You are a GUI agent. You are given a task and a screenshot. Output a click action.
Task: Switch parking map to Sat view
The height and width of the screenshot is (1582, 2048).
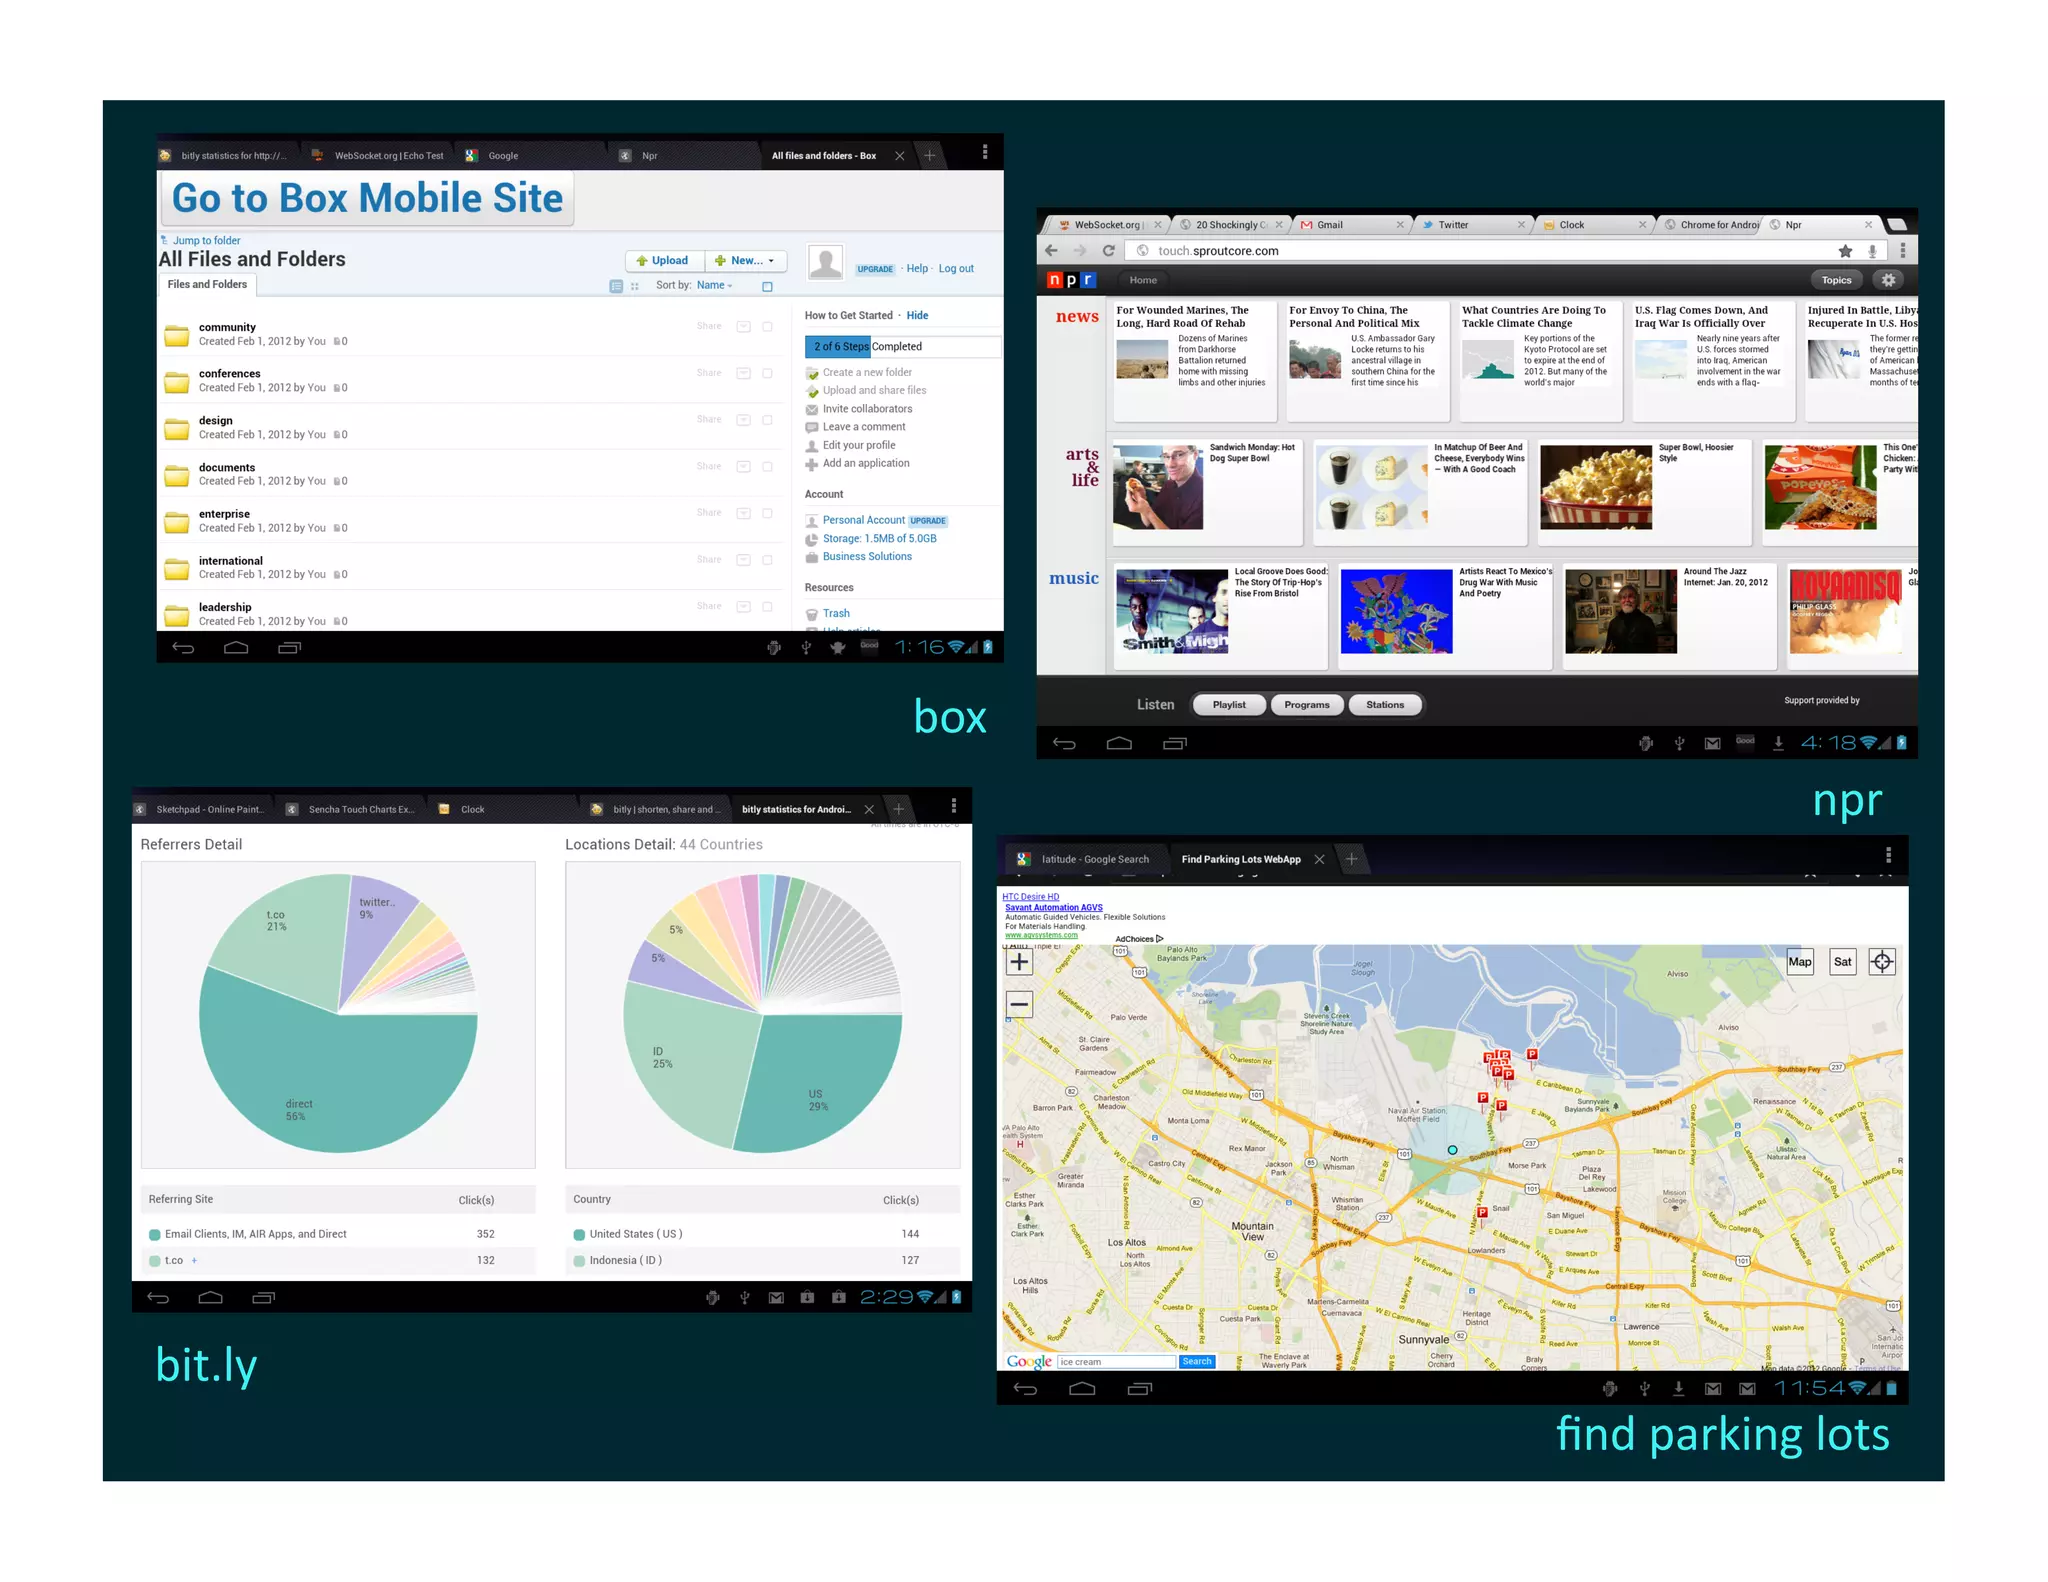[1842, 962]
